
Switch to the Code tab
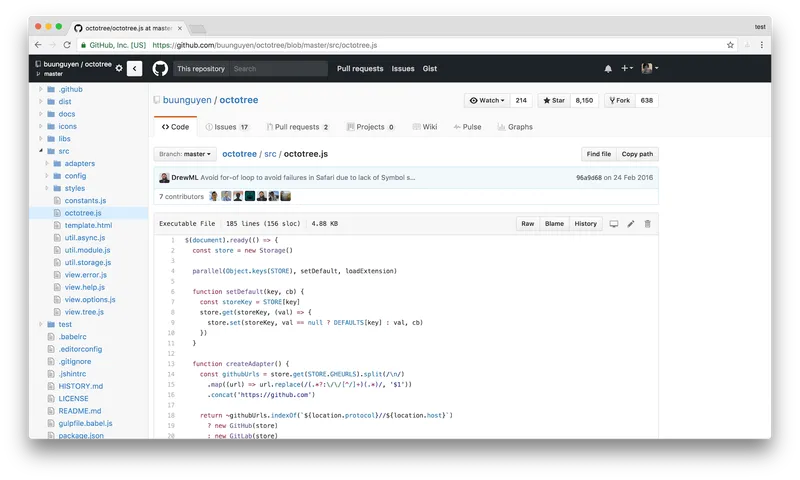point(176,127)
